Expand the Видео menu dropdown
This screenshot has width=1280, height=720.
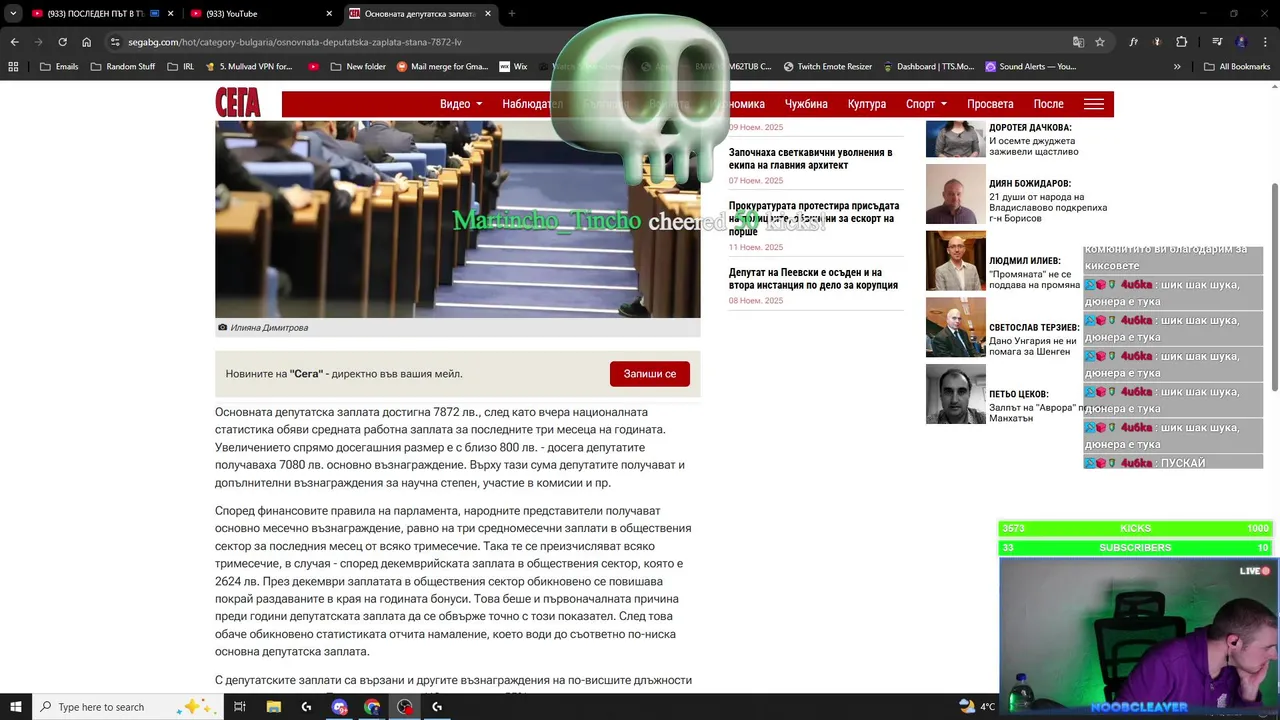pyautogui.click(x=461, y=104)
